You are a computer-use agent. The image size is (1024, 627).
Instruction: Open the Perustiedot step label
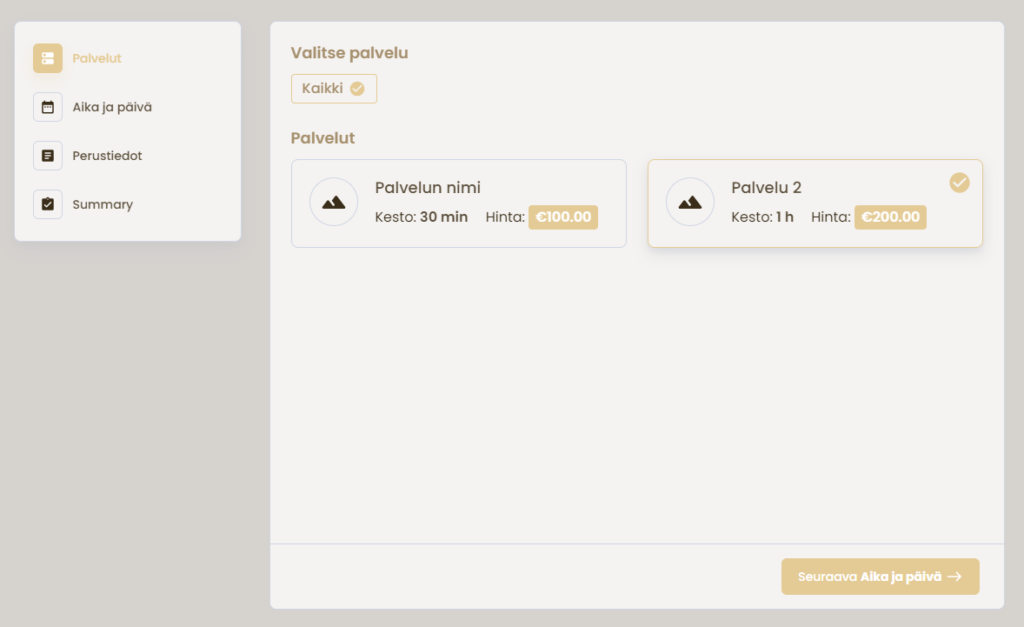[107, 156]
